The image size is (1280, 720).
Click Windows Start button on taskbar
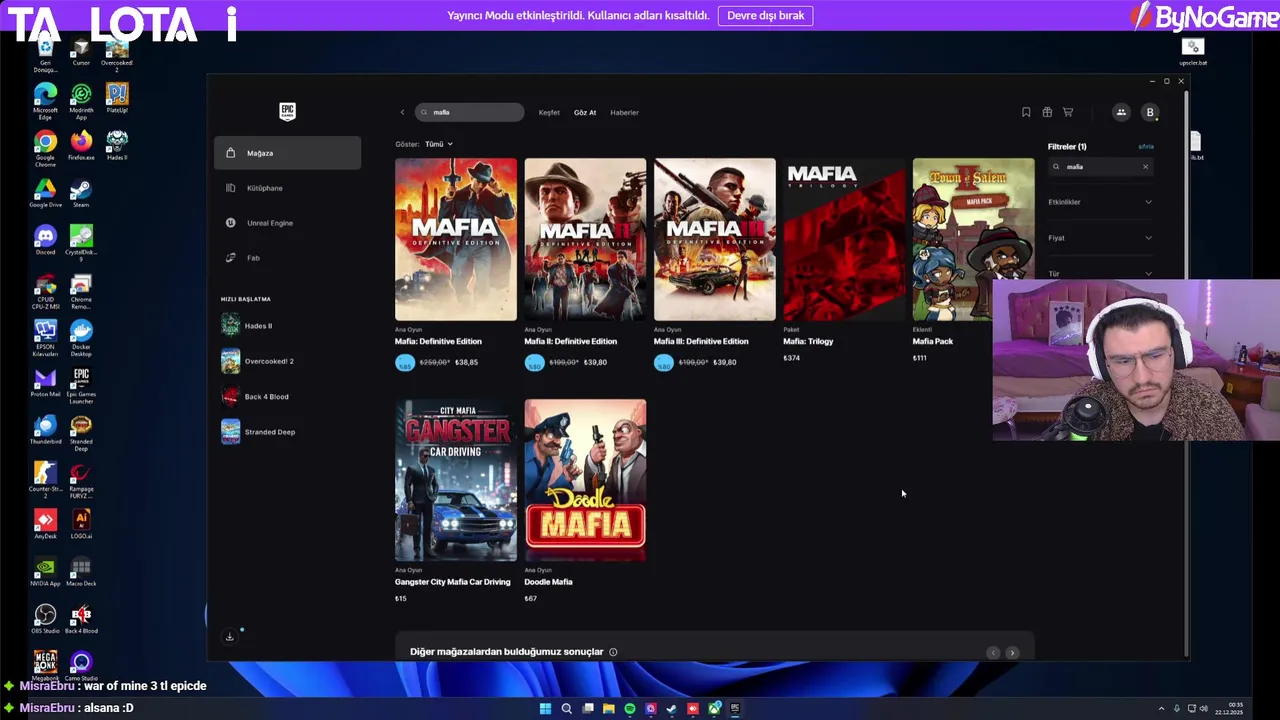point(545,709)
